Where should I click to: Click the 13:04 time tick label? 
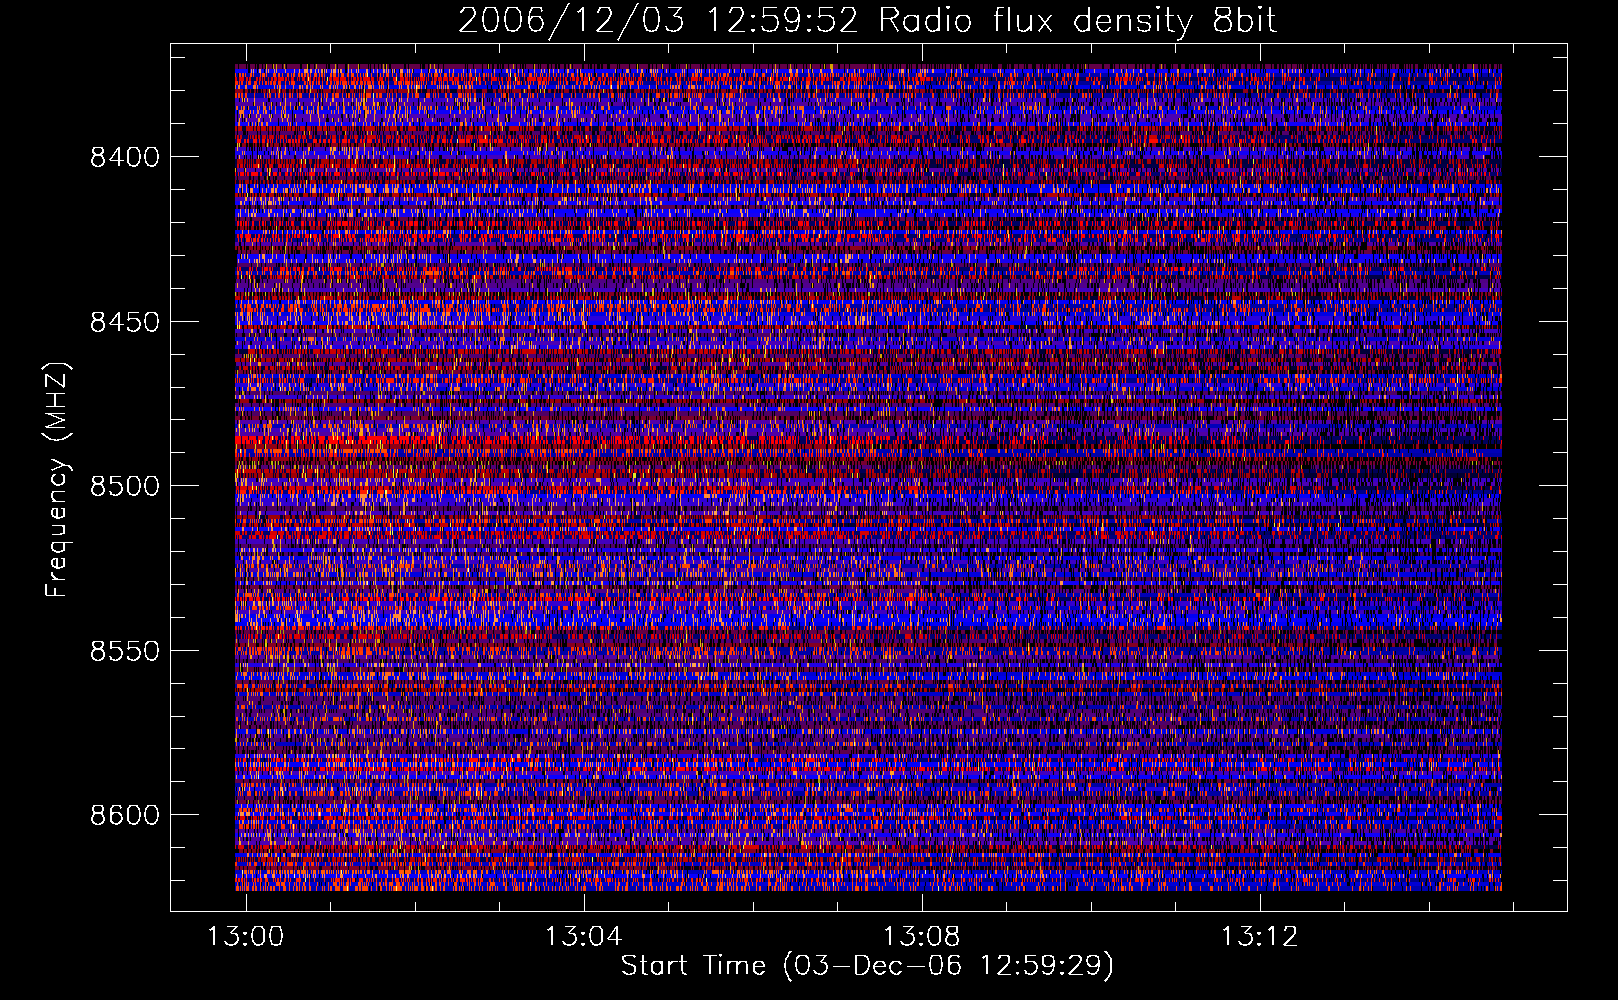pos(583,936)
